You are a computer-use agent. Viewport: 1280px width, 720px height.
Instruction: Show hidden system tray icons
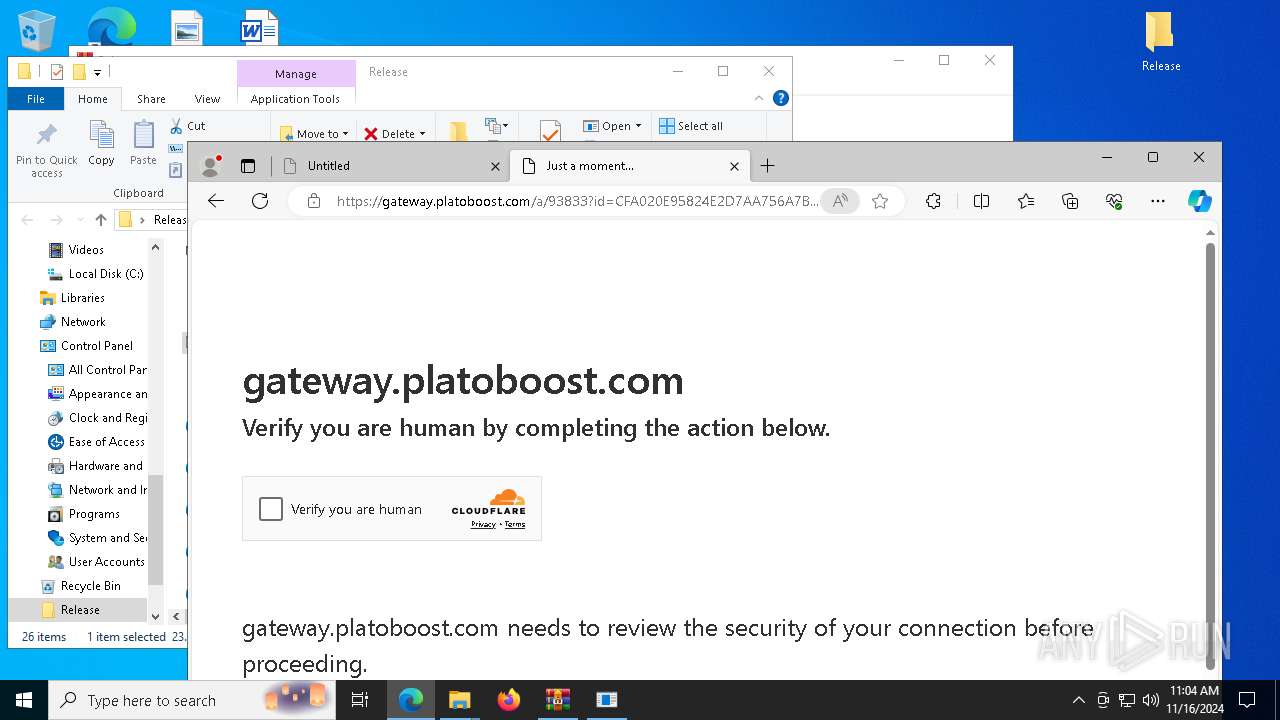(x=1078, y=700)
